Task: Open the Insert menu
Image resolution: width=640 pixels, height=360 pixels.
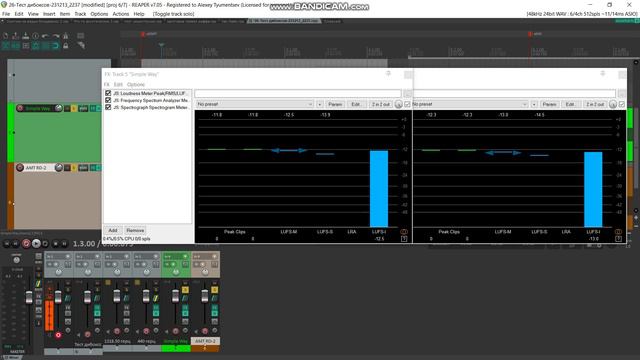Action: [49, 14]
